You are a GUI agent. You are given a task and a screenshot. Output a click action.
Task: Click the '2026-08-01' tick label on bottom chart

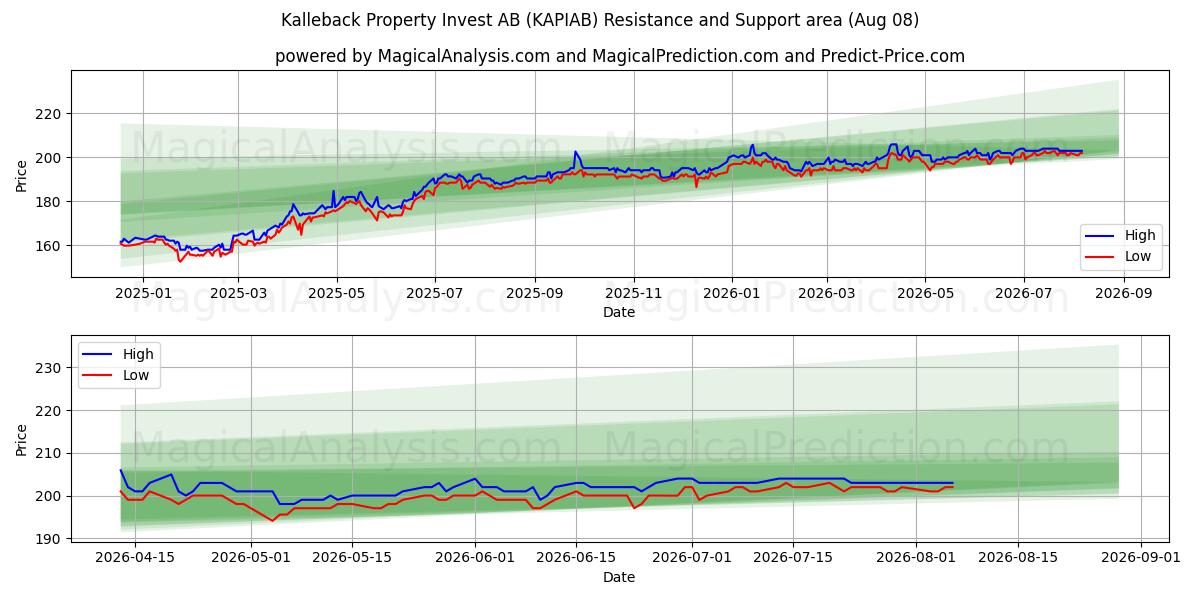(917, 560)
